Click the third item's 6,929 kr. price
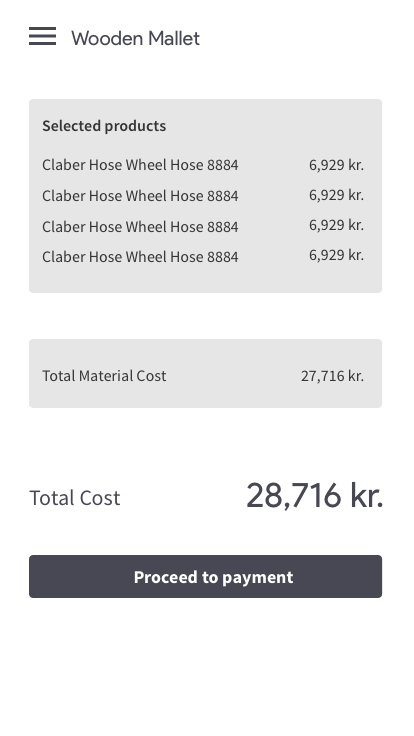This screenshot has width=414, height=736. pos(336,225)
